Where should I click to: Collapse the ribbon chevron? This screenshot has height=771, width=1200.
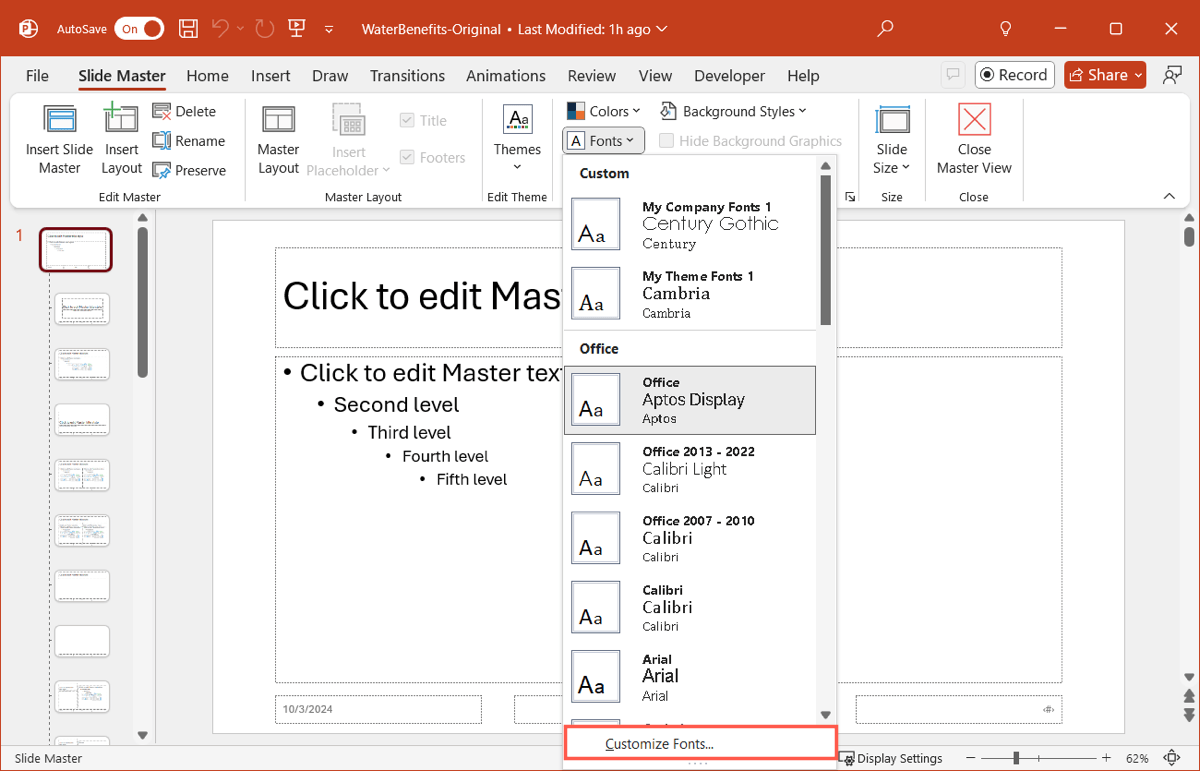tap(1169, 197)
